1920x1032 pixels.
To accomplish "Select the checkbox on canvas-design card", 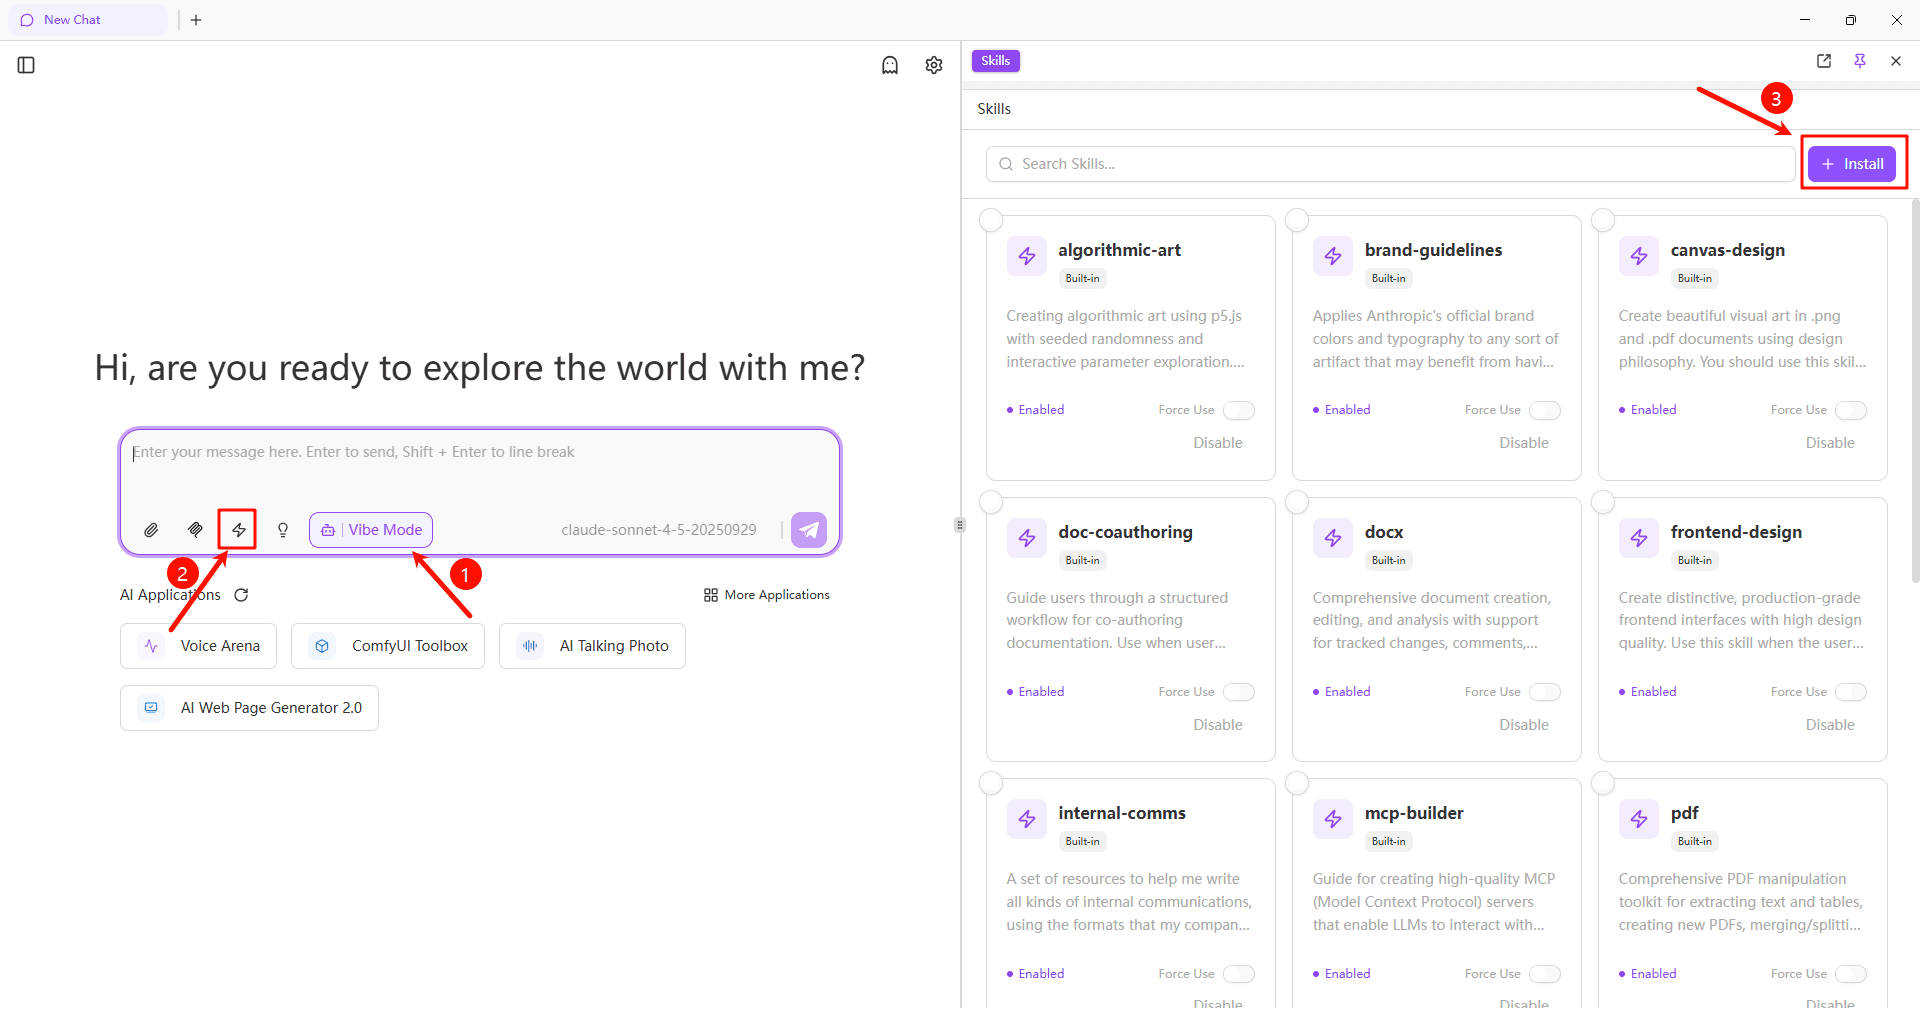I will [x=1603, y=220].
